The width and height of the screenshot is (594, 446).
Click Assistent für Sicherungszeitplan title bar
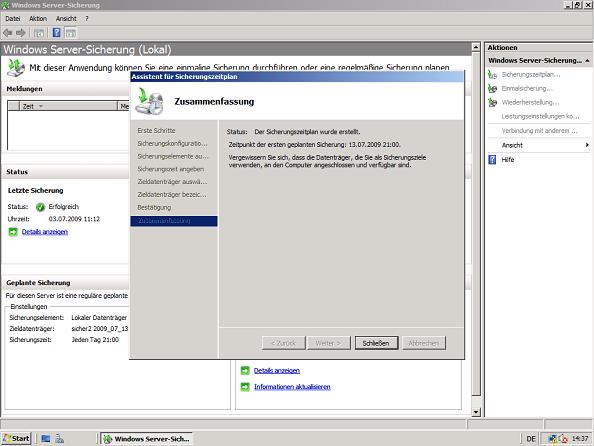(297, 77)
